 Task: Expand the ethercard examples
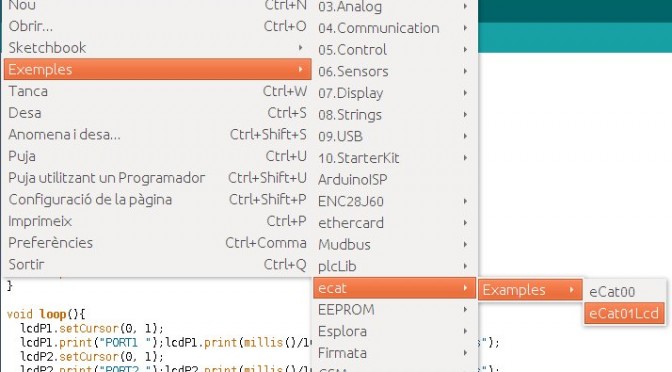tap(394, 223)
